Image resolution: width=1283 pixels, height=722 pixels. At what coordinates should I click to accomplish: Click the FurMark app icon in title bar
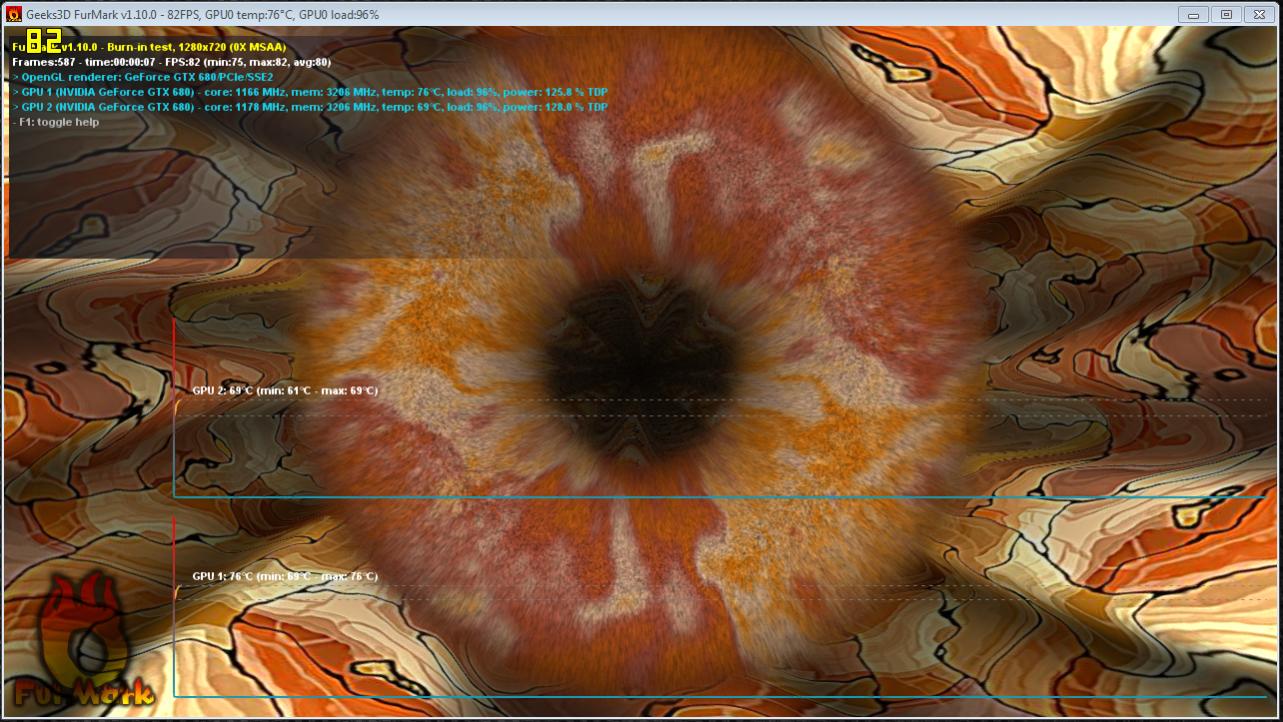coord(14,14)
